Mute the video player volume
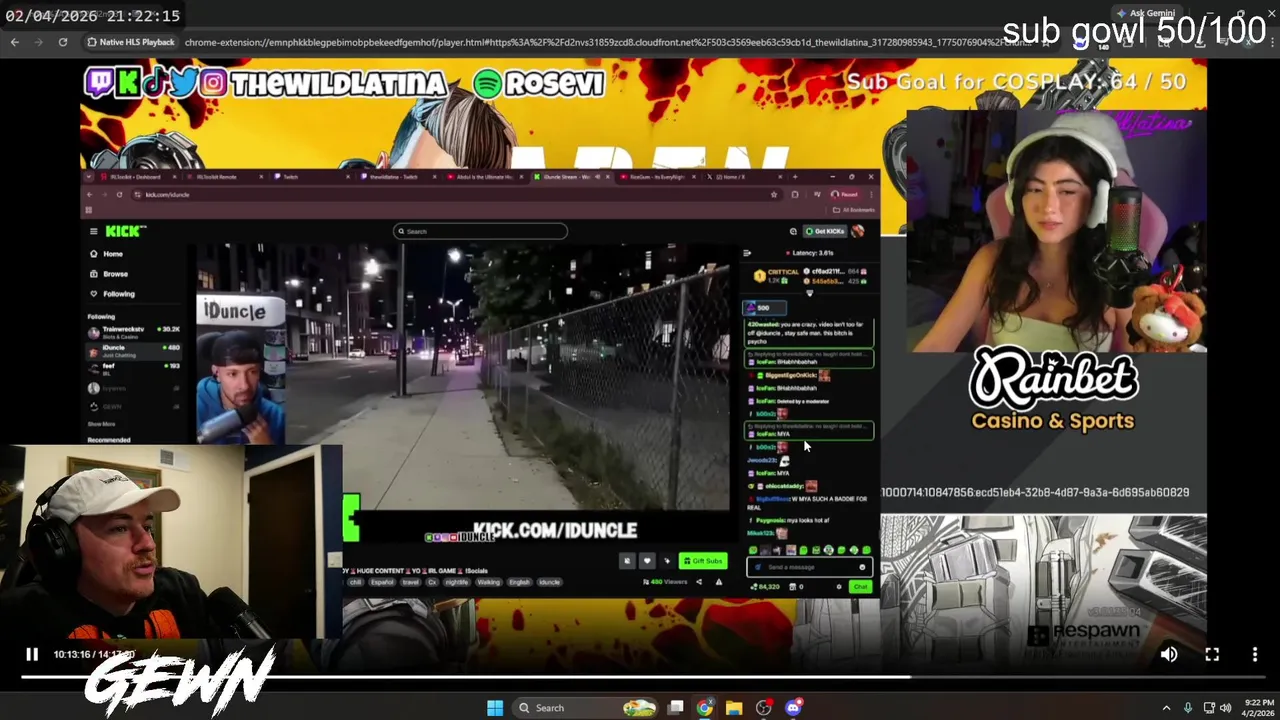This screenshot has width=1280, height=720. coord(1169,654)
